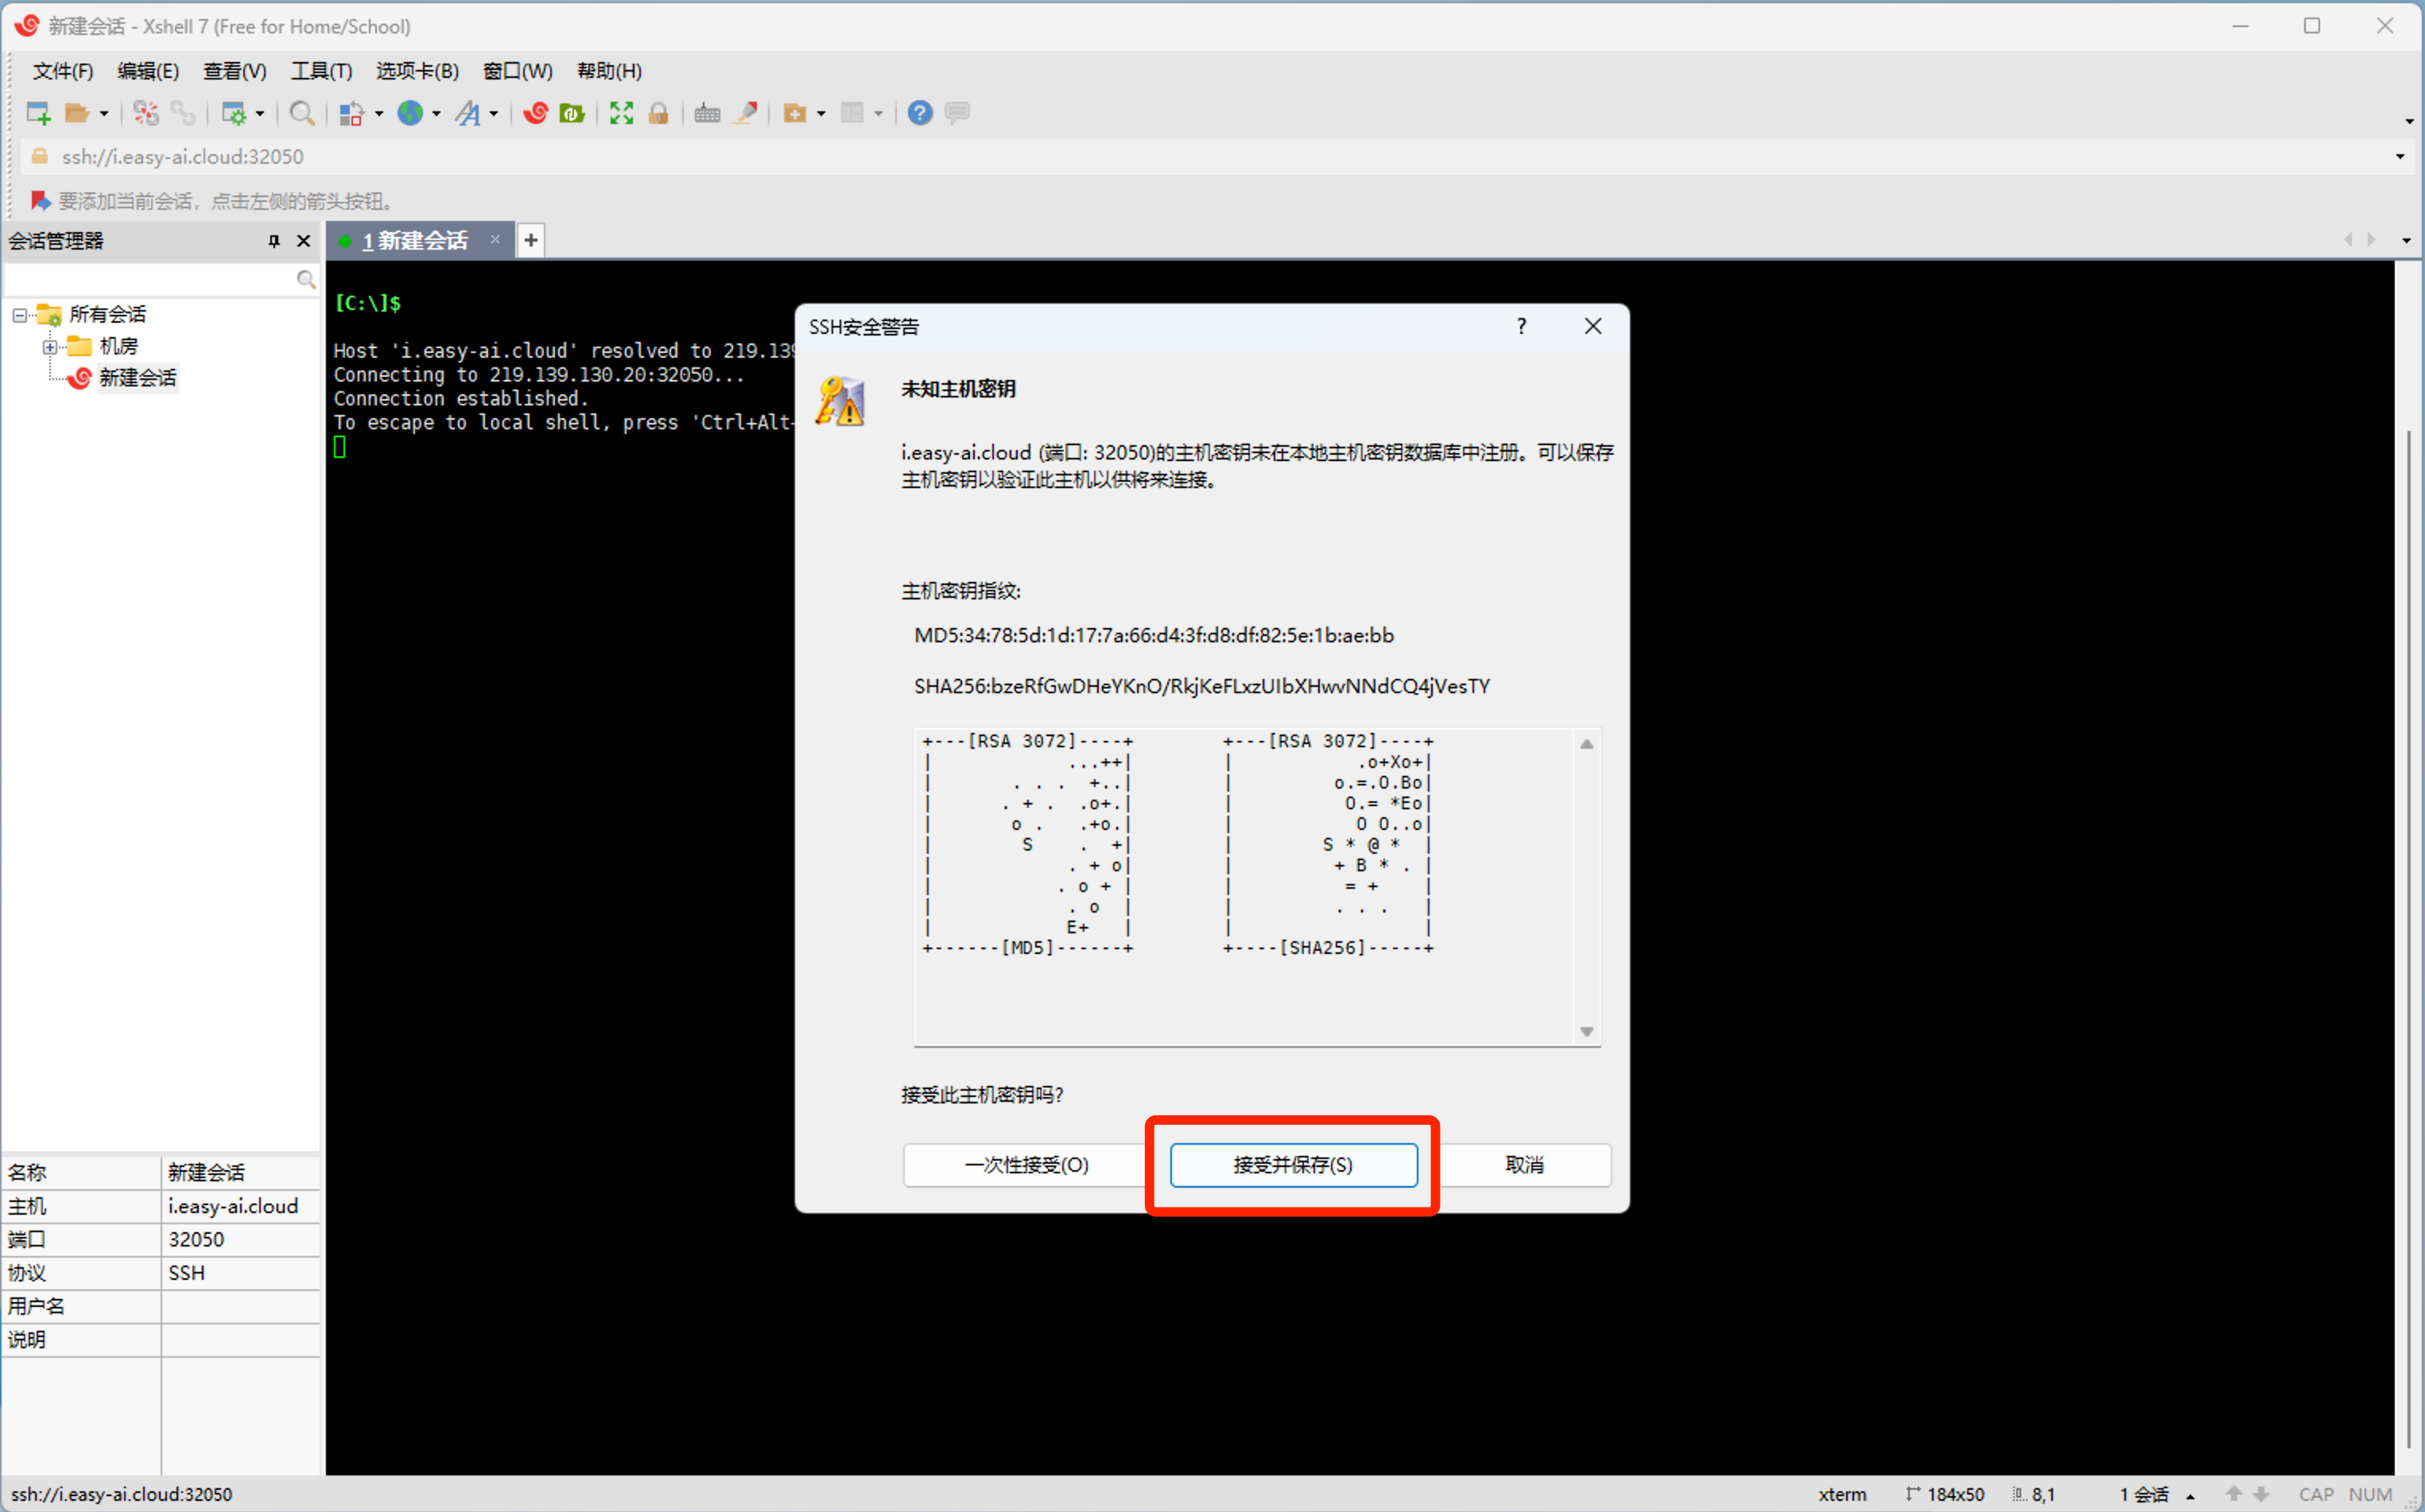Expand dropdown arrow next to font icon
Image resolution: width=2425 pixels, height=1512 pixels.
coord(494,114)
